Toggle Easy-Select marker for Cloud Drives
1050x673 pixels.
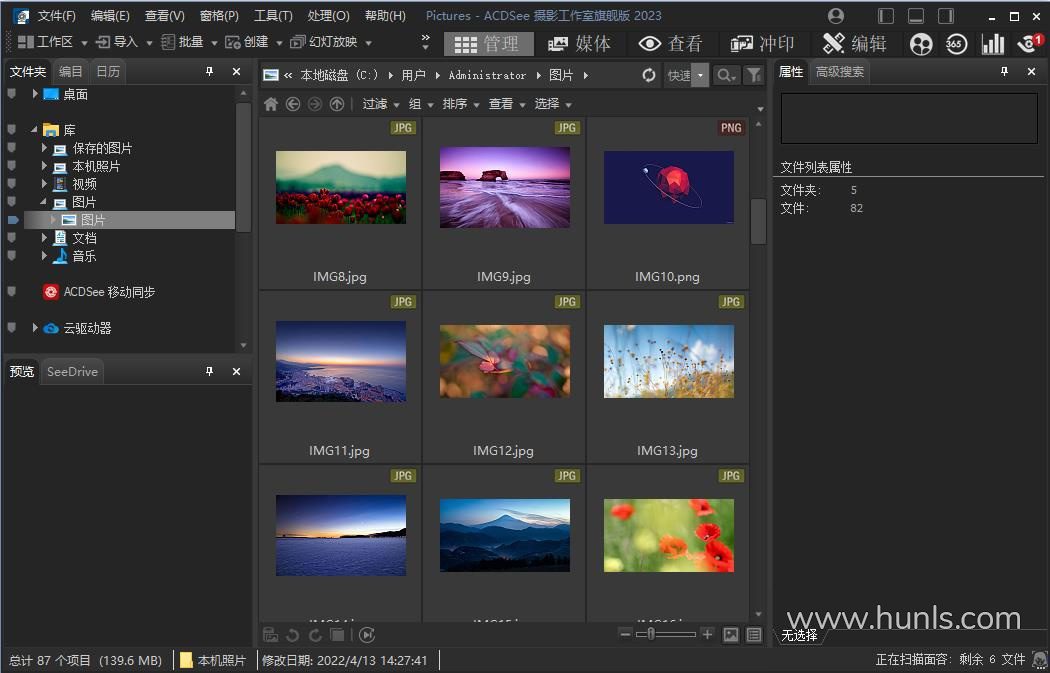tap(11, 328)
